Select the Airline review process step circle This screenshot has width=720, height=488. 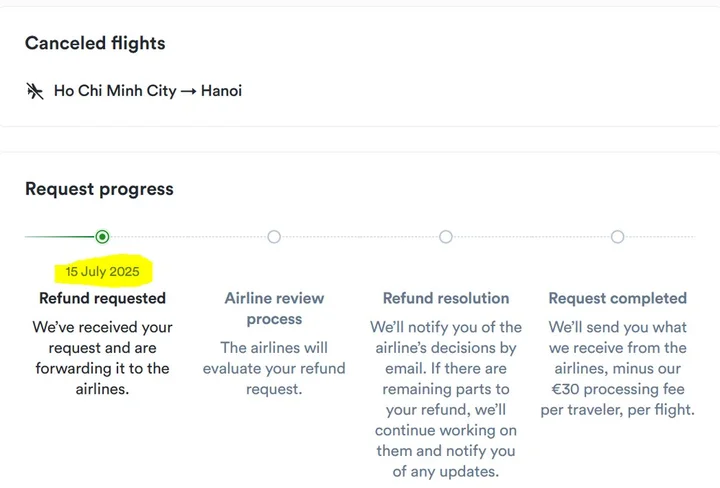274,237
